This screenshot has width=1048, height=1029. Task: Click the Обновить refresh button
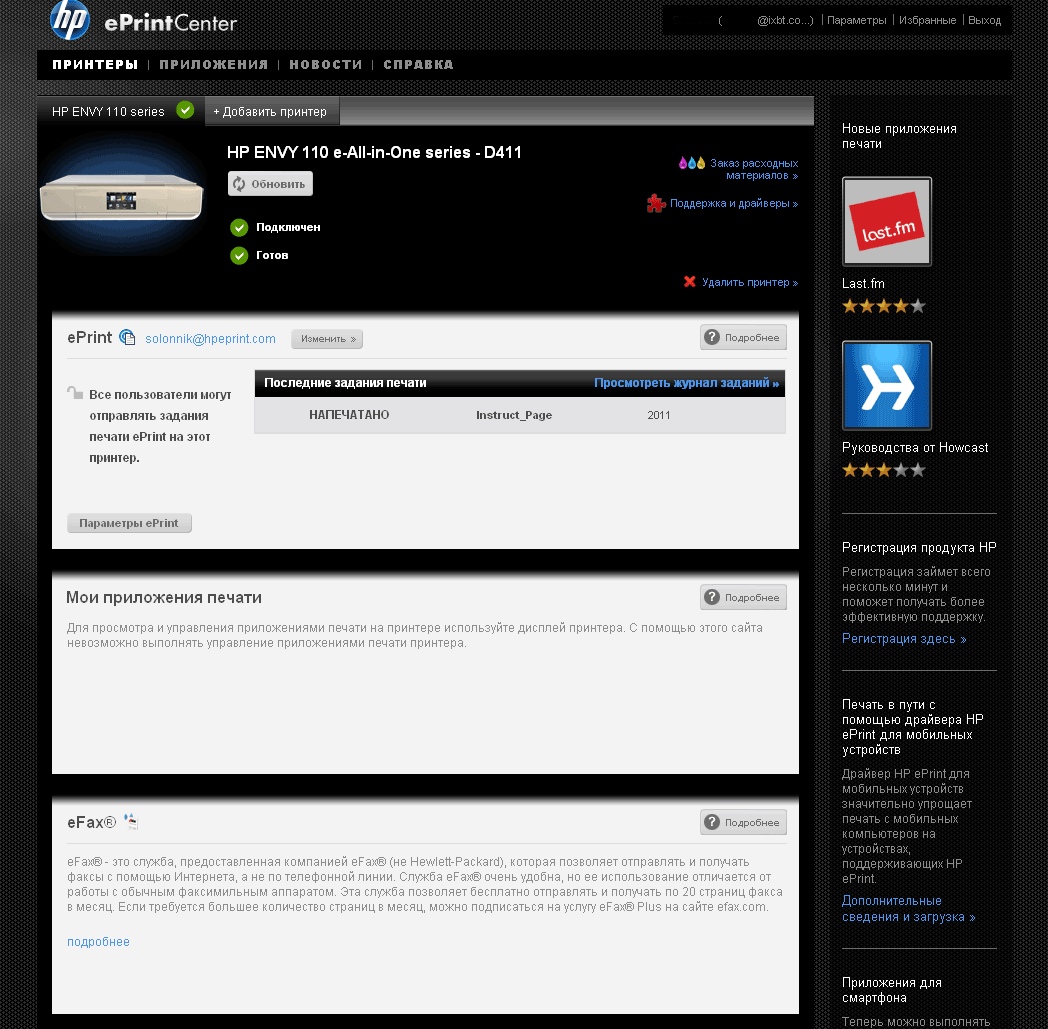[x=270, y=184]
